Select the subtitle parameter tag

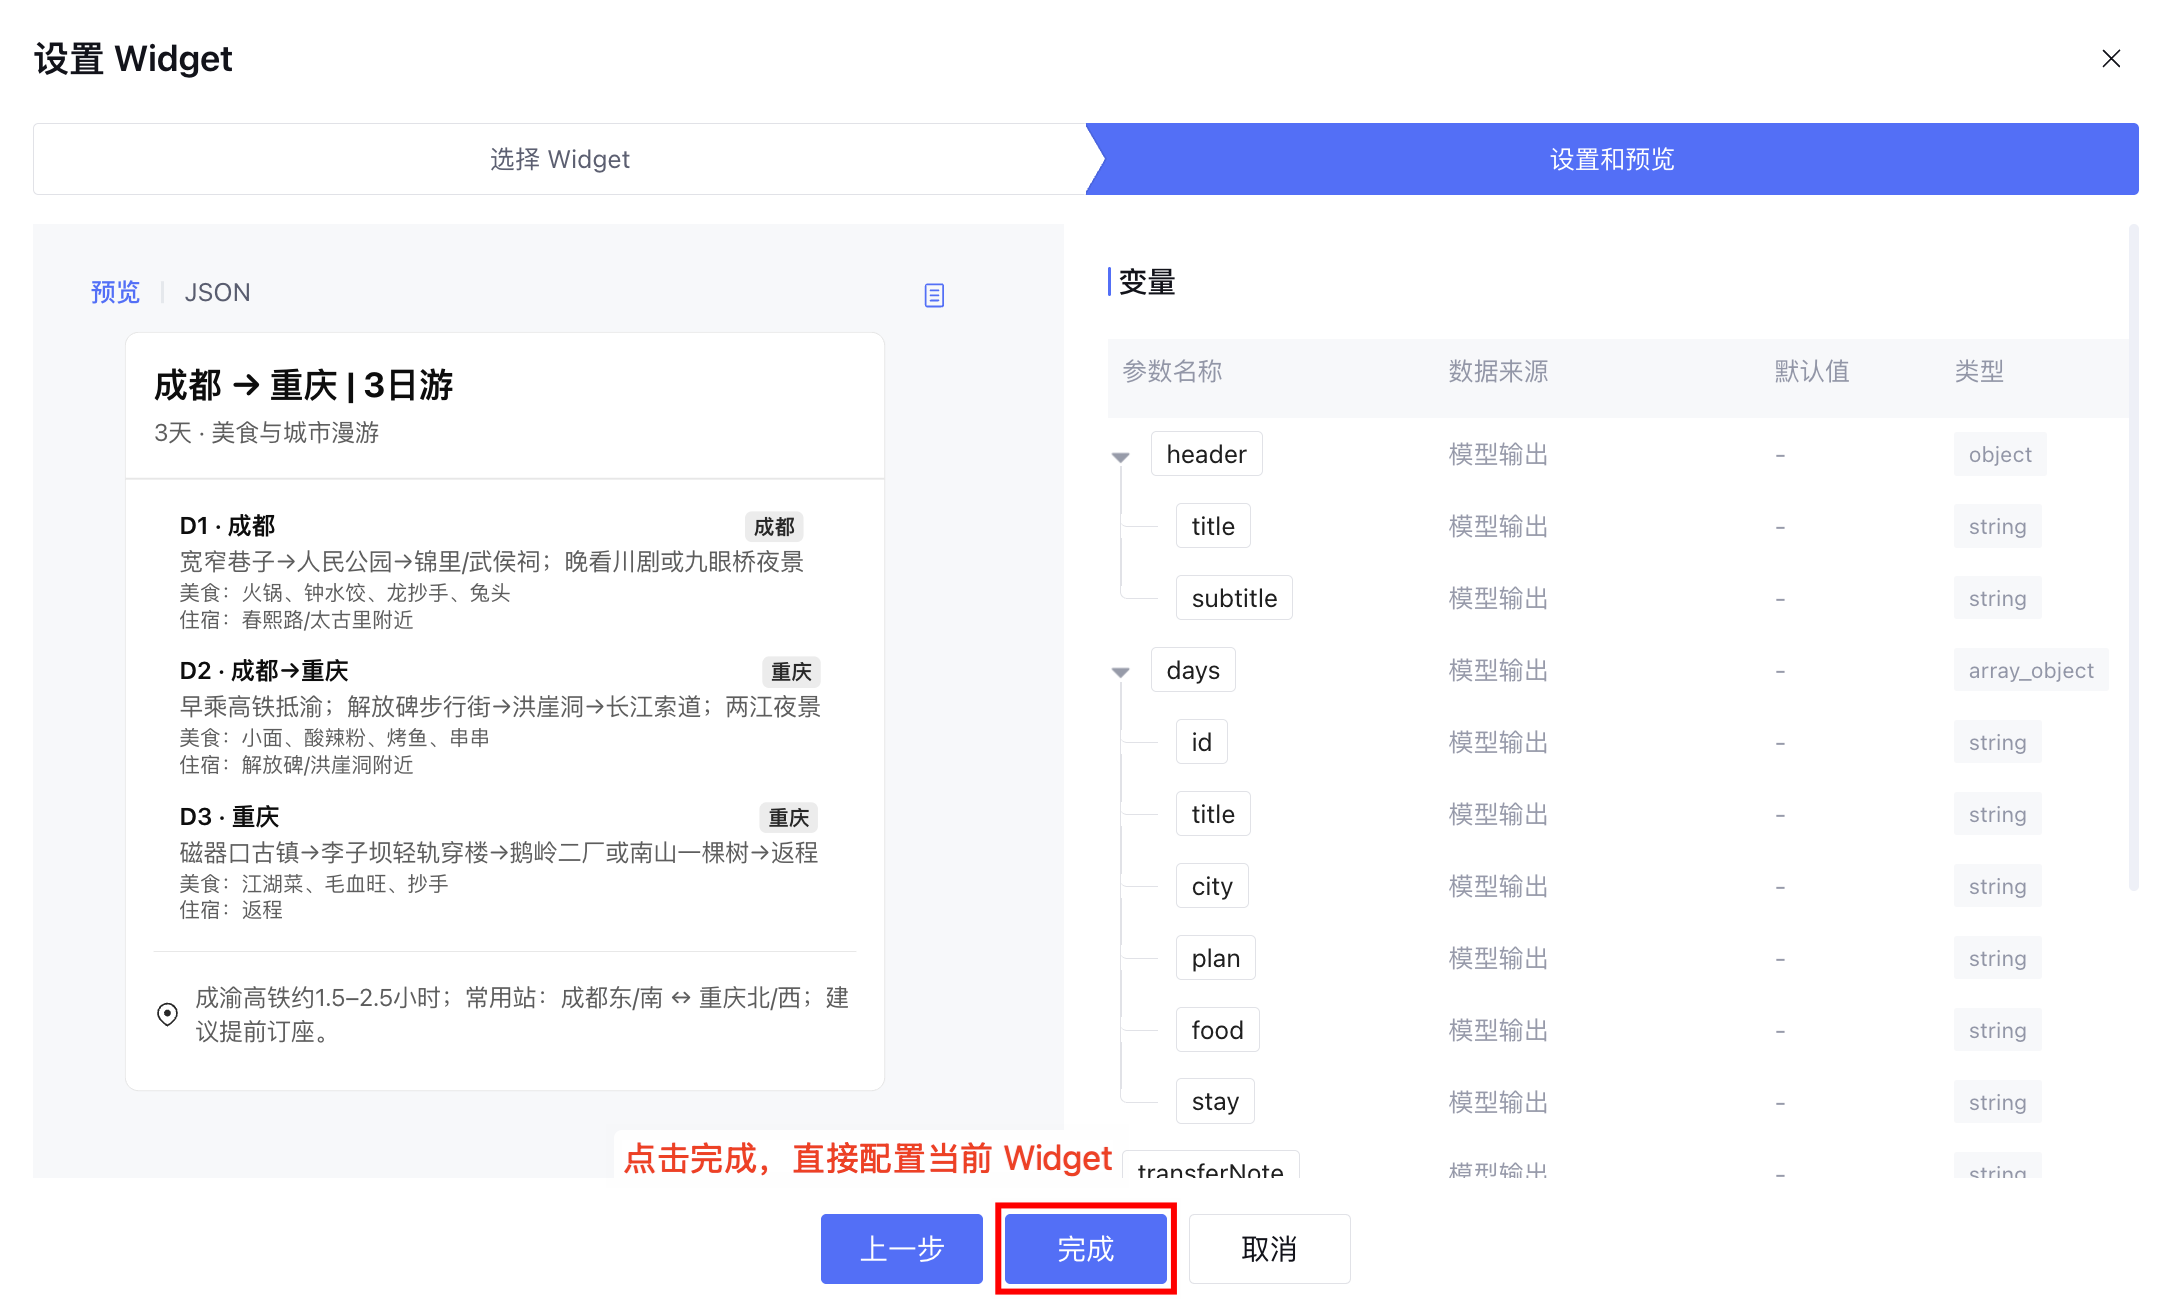point(1233,598)
